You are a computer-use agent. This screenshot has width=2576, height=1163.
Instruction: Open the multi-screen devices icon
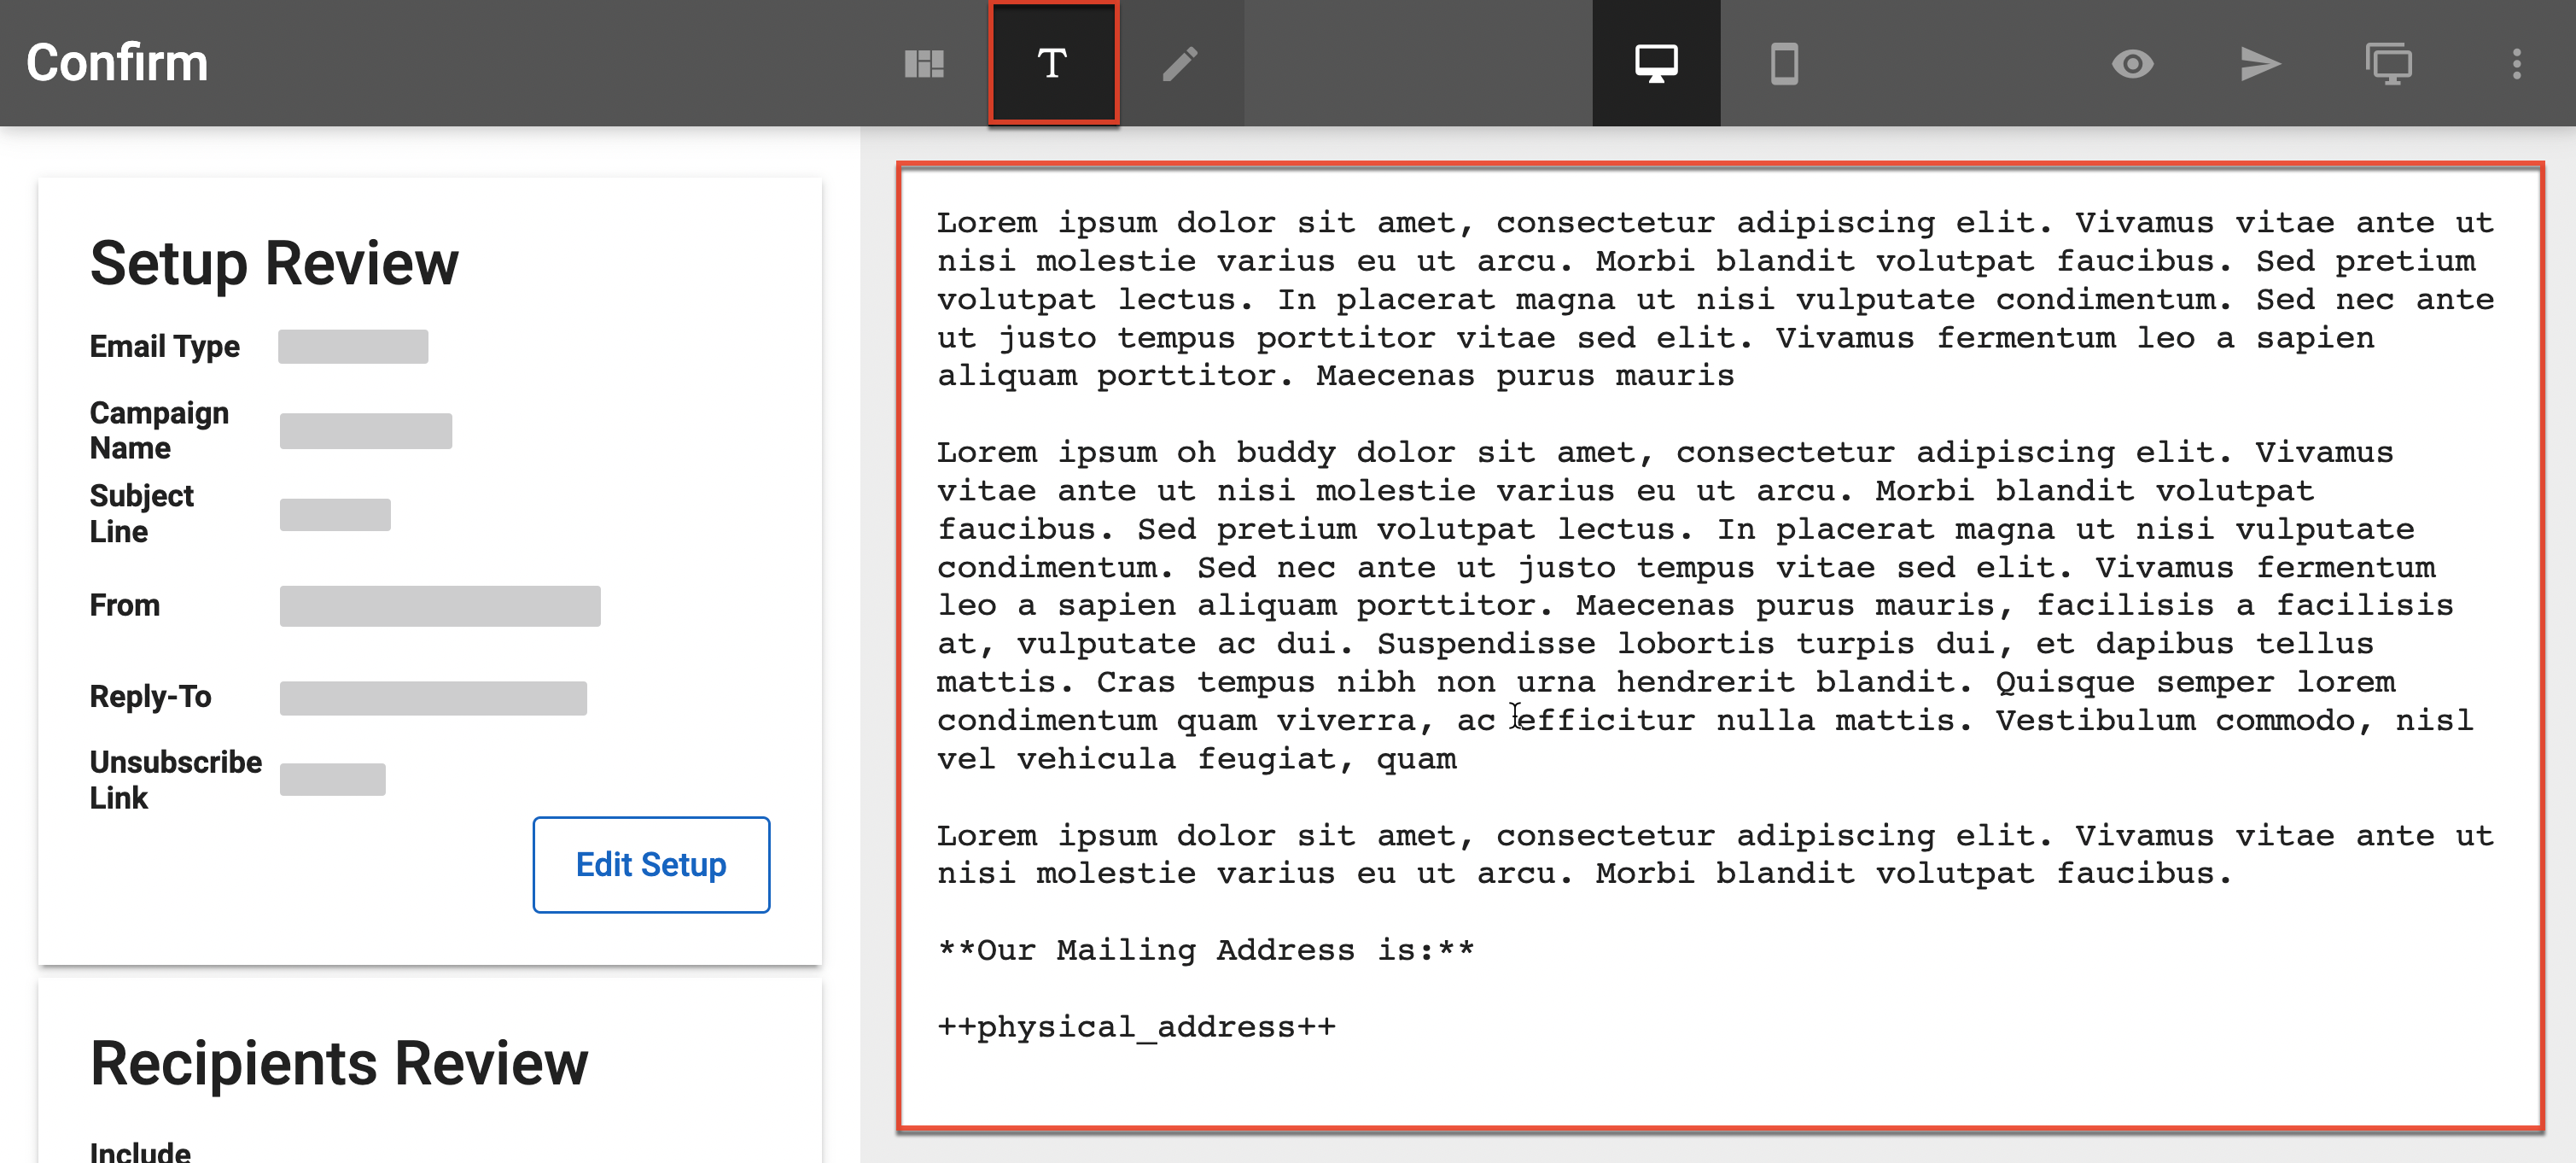2388,64
